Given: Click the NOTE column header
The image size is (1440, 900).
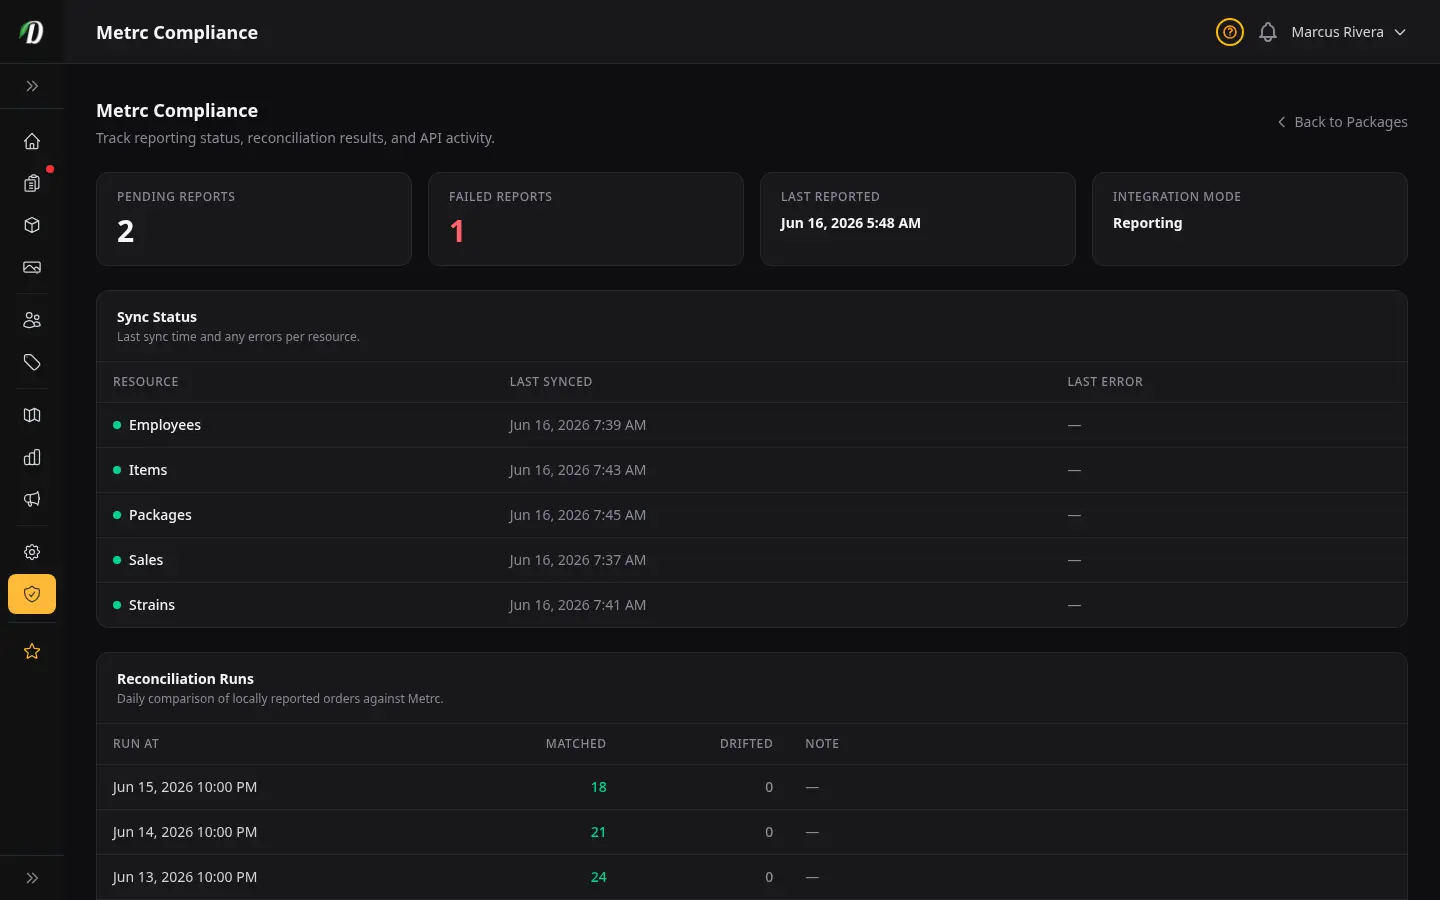Looking at the screenshot, I should pyautogui.click(x=822, y=744).
